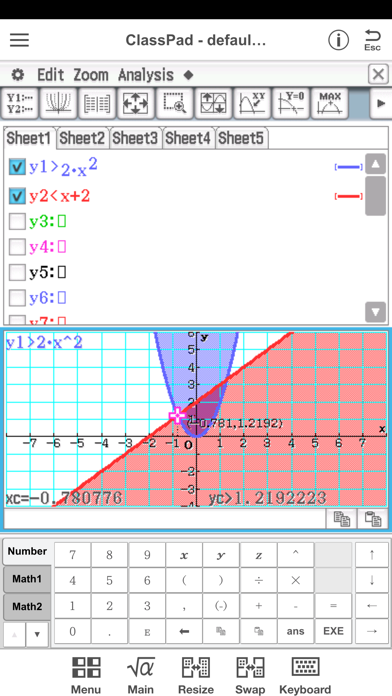The width and height of the screenshot is (392, 696).
Task: Tap the ans key
Action: pyautogui.click(x=296, y=631)
